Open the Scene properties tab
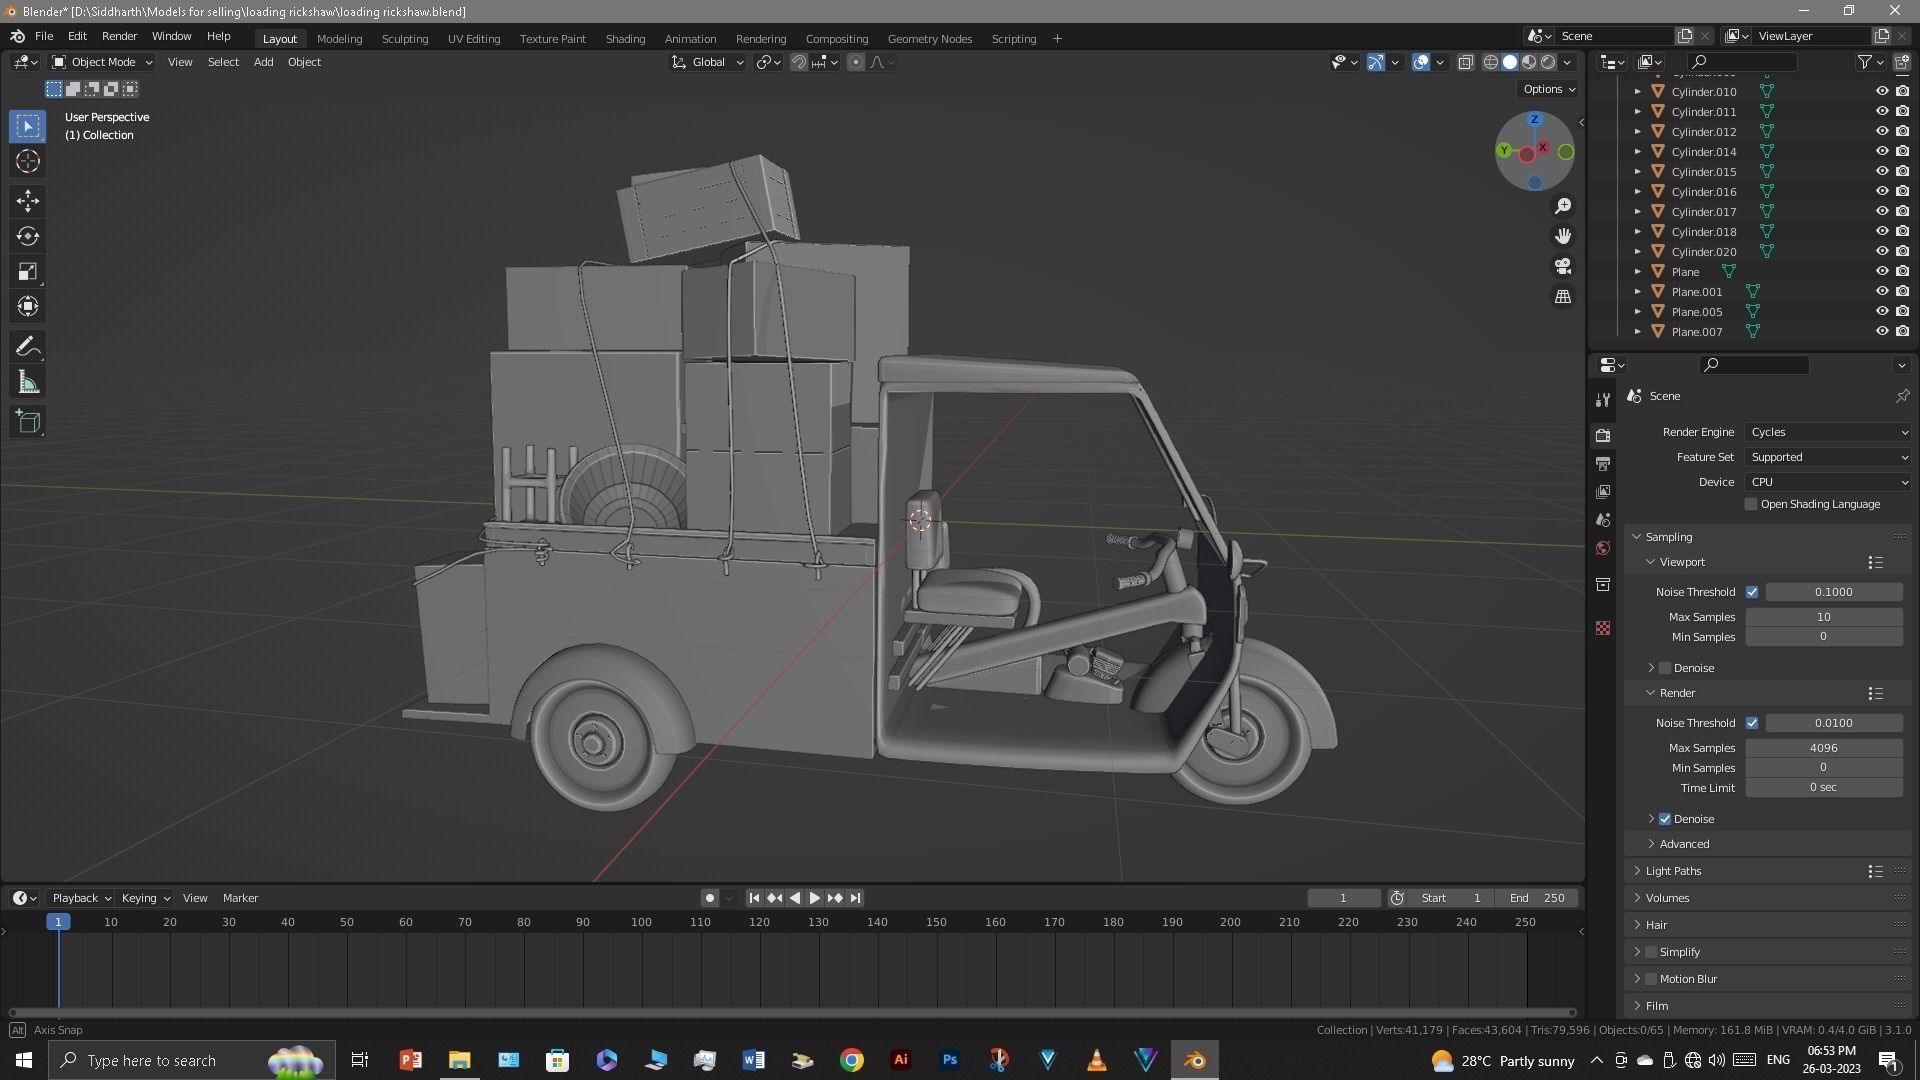This screenshot has width=1920, height=1080. pyautogui.click(x=1603, y=520)
